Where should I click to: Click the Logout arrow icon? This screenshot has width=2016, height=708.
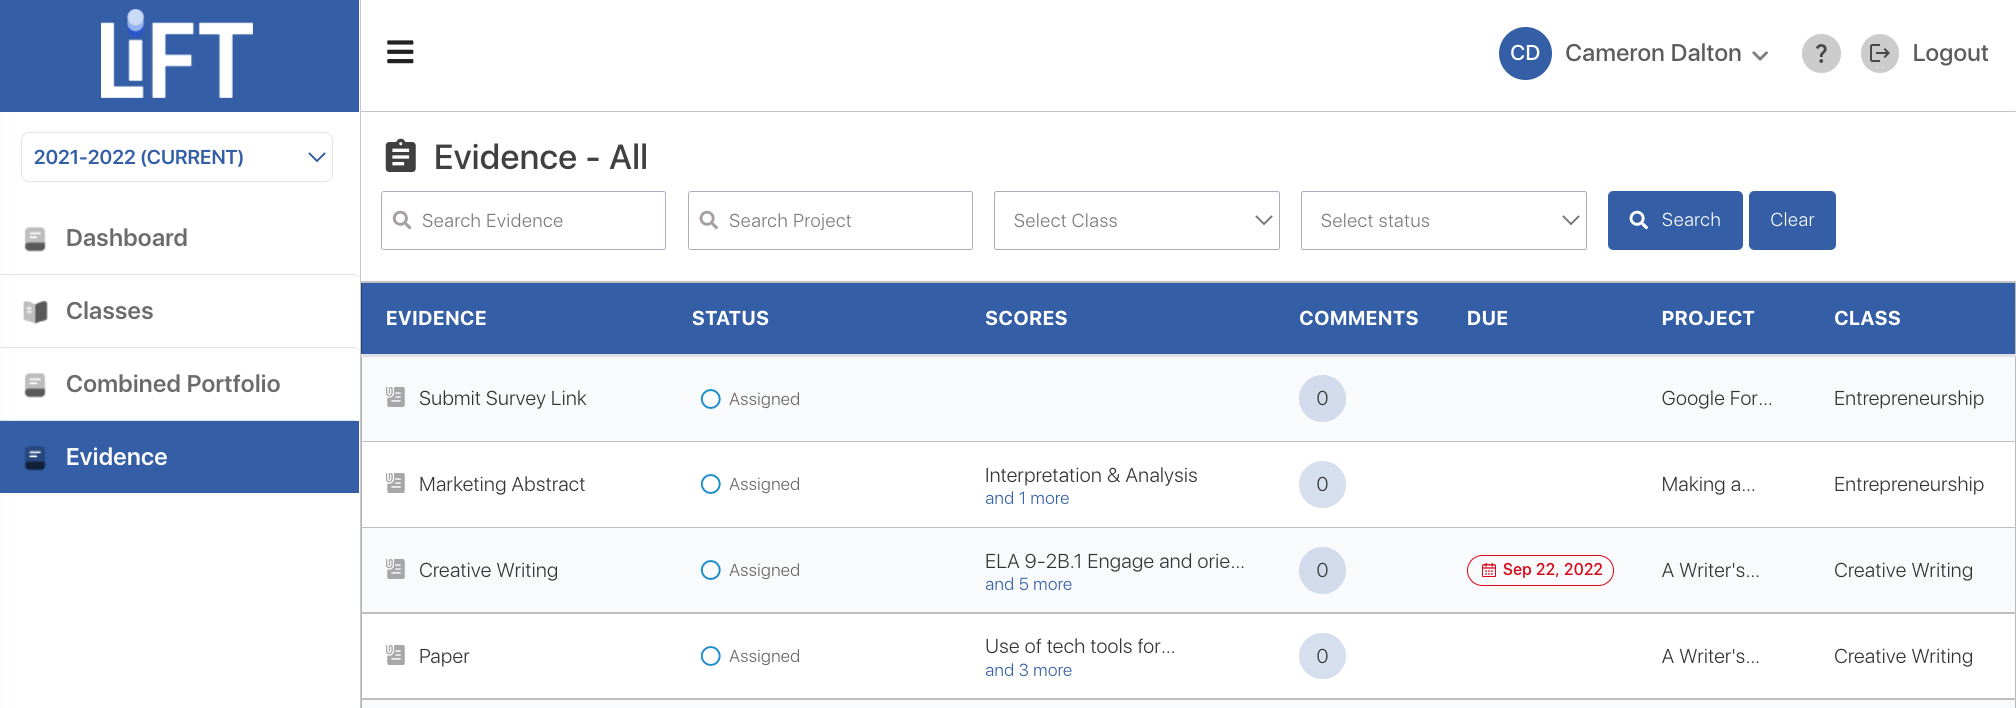tap(1879, 53)
